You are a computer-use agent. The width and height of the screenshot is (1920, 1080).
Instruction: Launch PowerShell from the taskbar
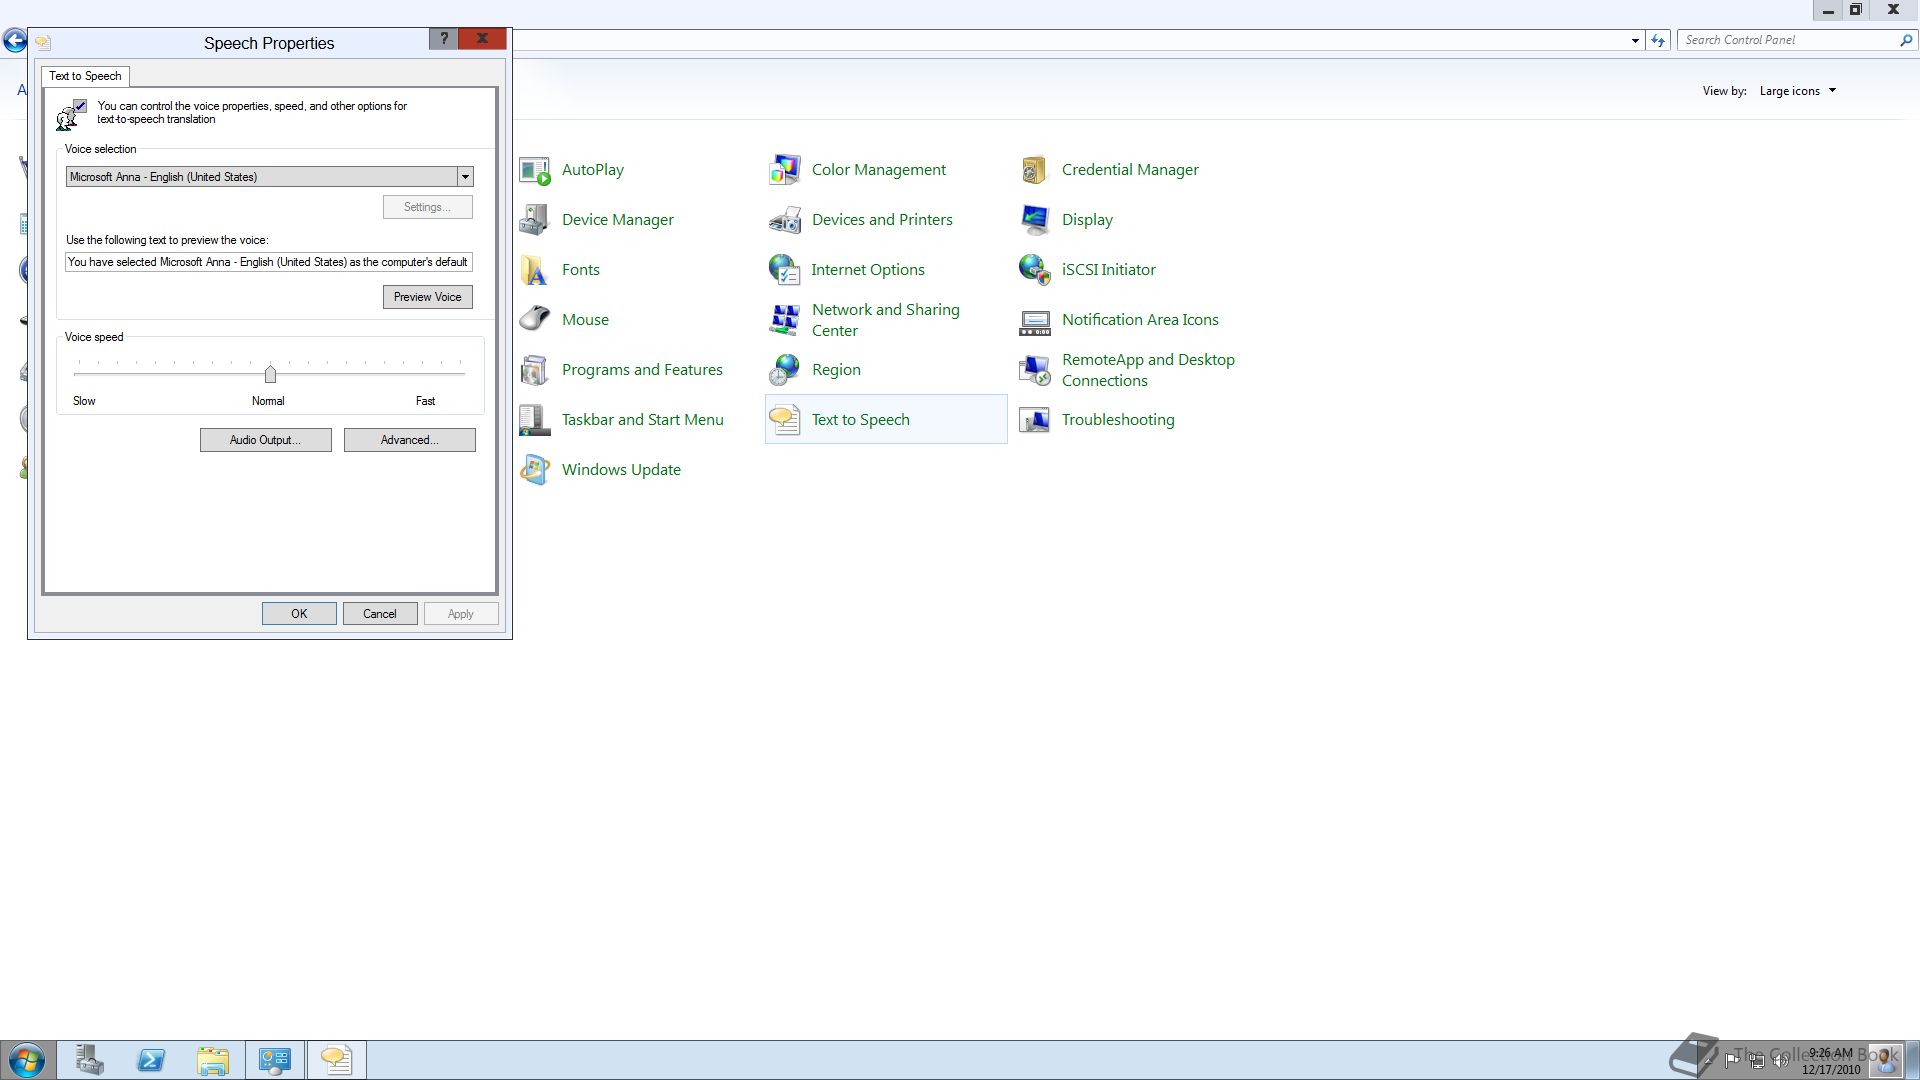[x=151, y=1060]
